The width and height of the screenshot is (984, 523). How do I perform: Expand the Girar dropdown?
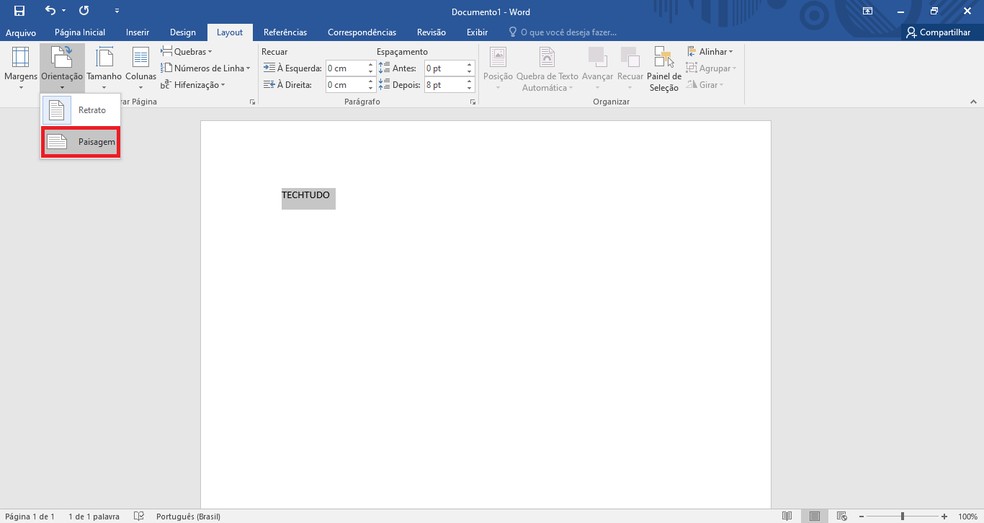pyautogui.click(x=705, y=85)
